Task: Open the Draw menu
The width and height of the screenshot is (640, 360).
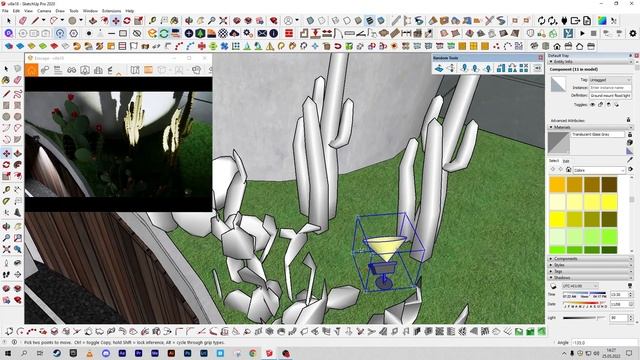Action: pyautogui.click(x=60, y=11)
